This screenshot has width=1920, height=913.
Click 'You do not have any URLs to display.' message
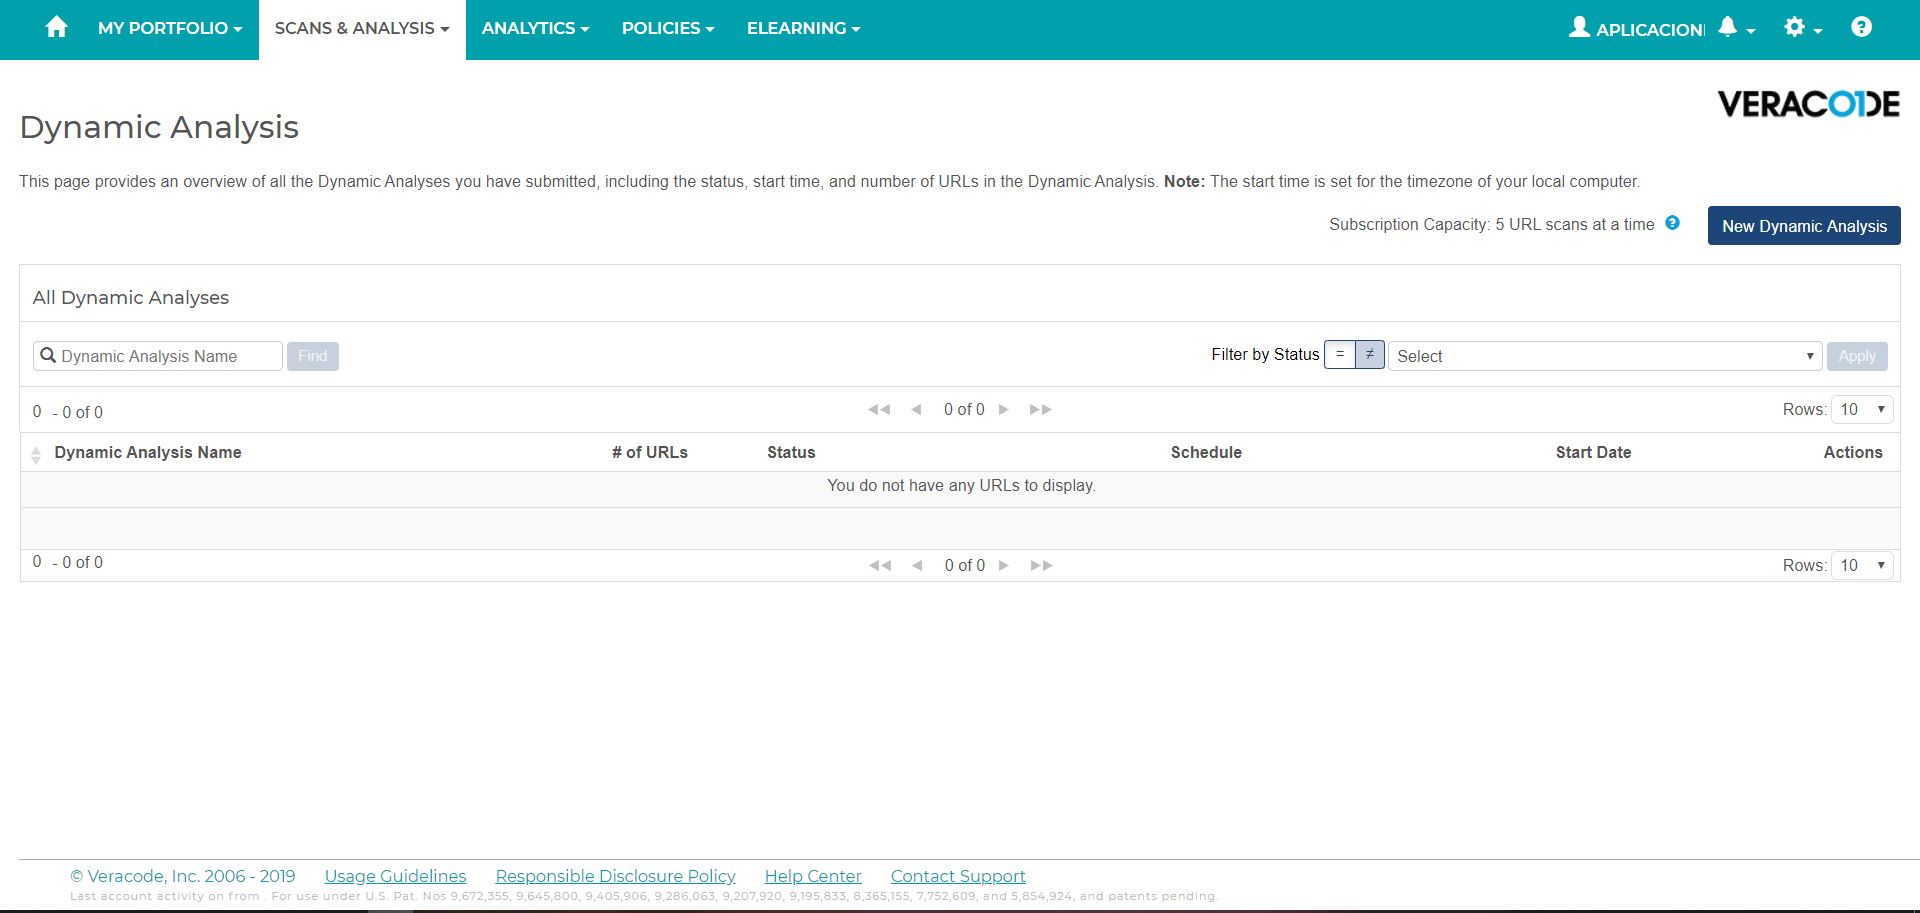pos(961,485)
